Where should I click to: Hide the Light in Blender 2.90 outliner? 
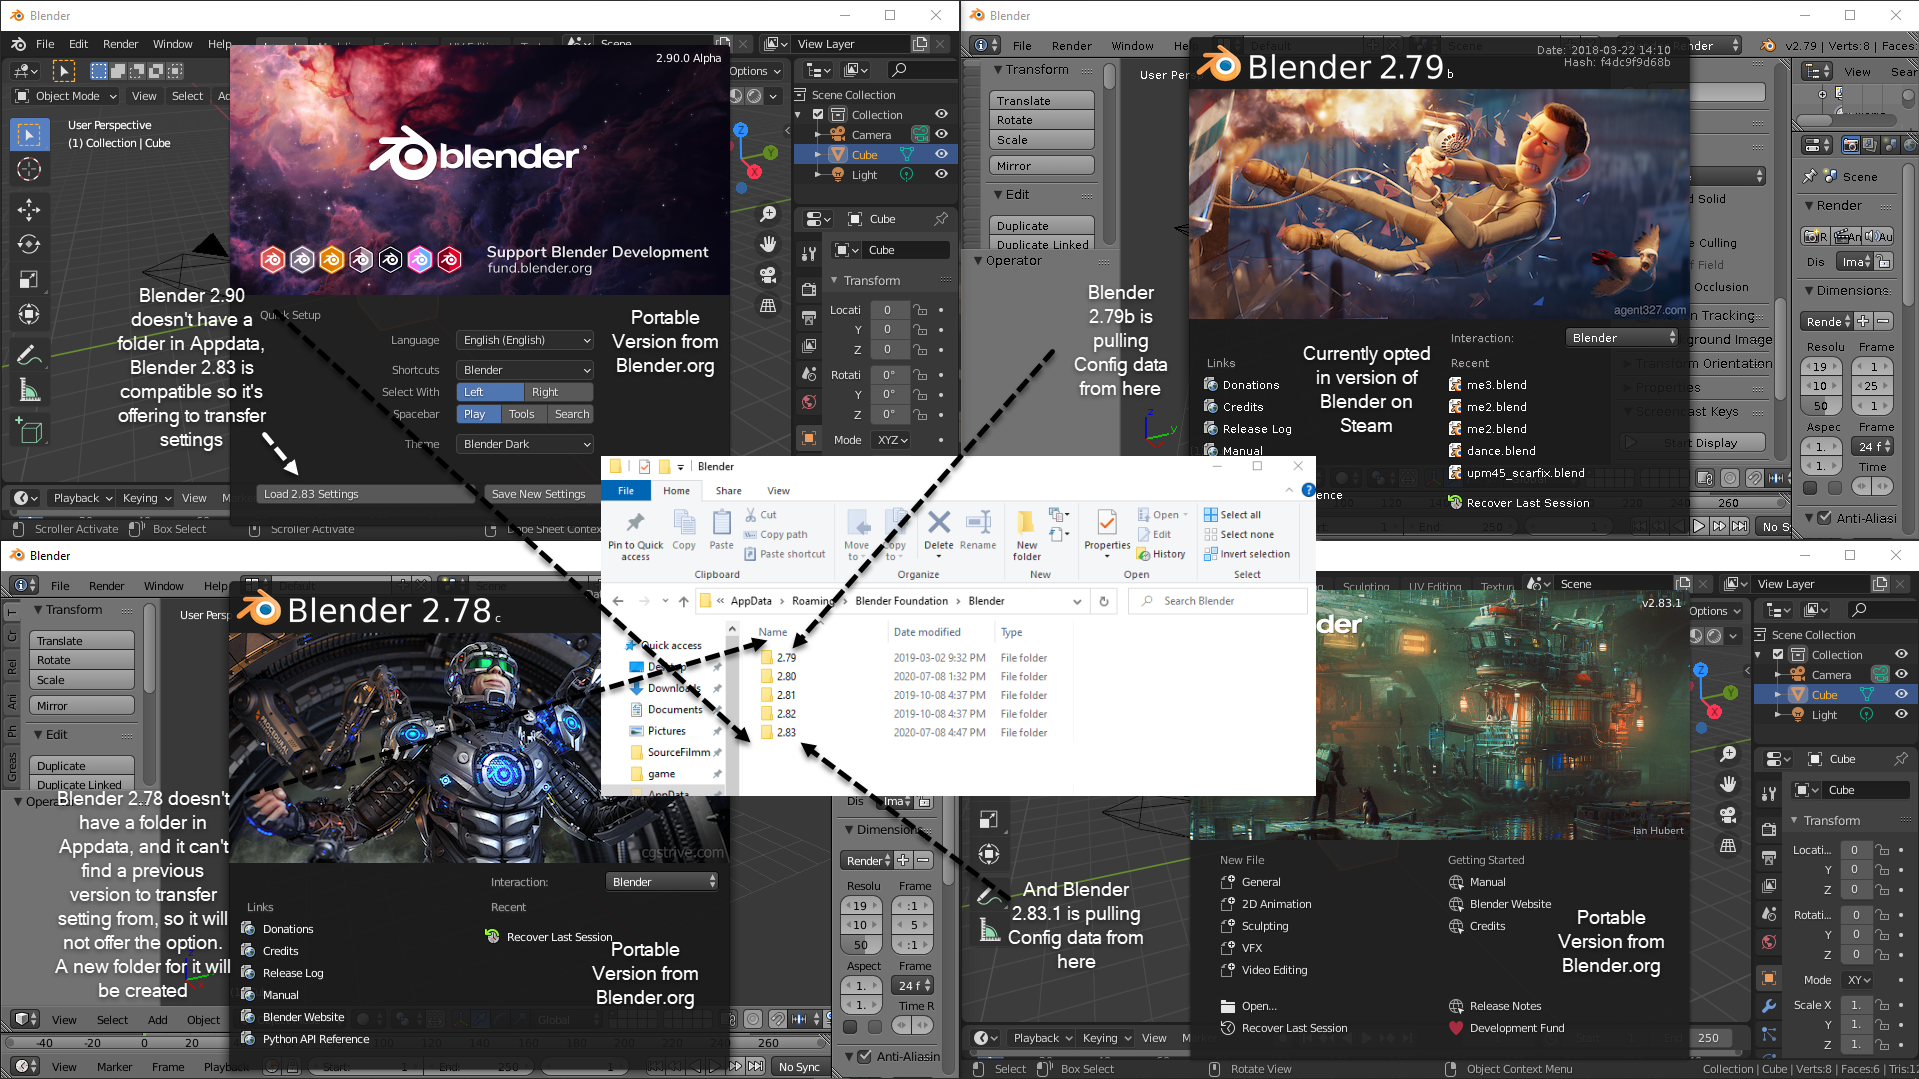tap(941, 174)
